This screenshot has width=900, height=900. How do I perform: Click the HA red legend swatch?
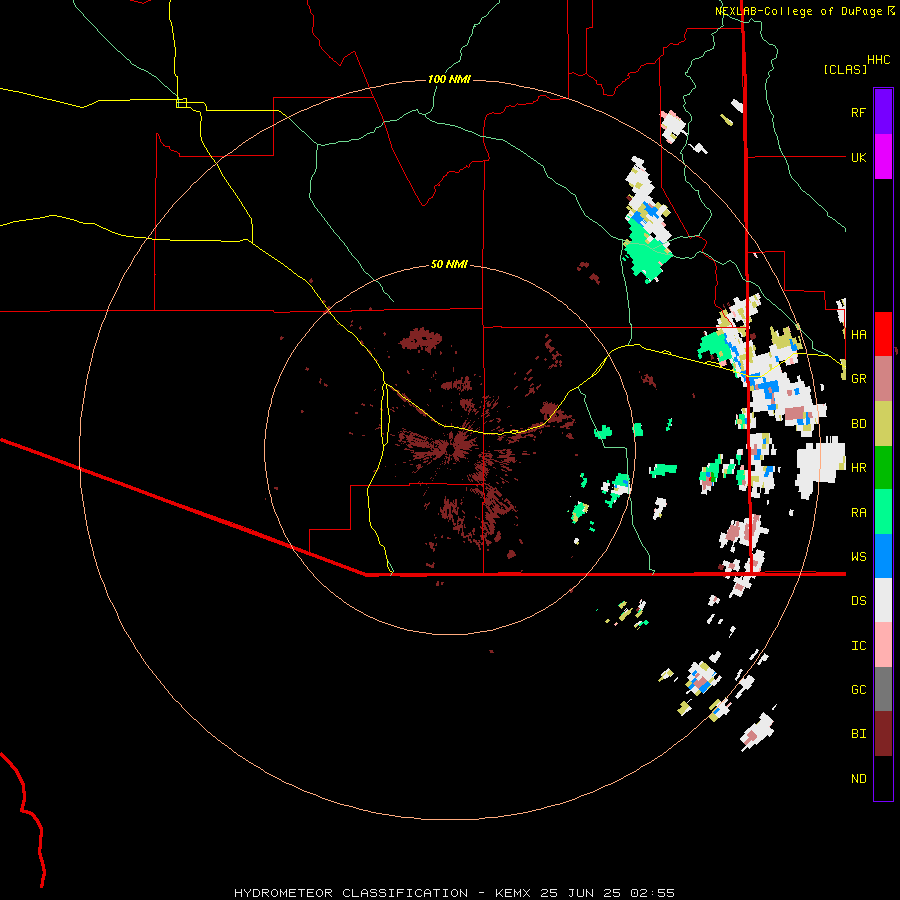[883, 334]
